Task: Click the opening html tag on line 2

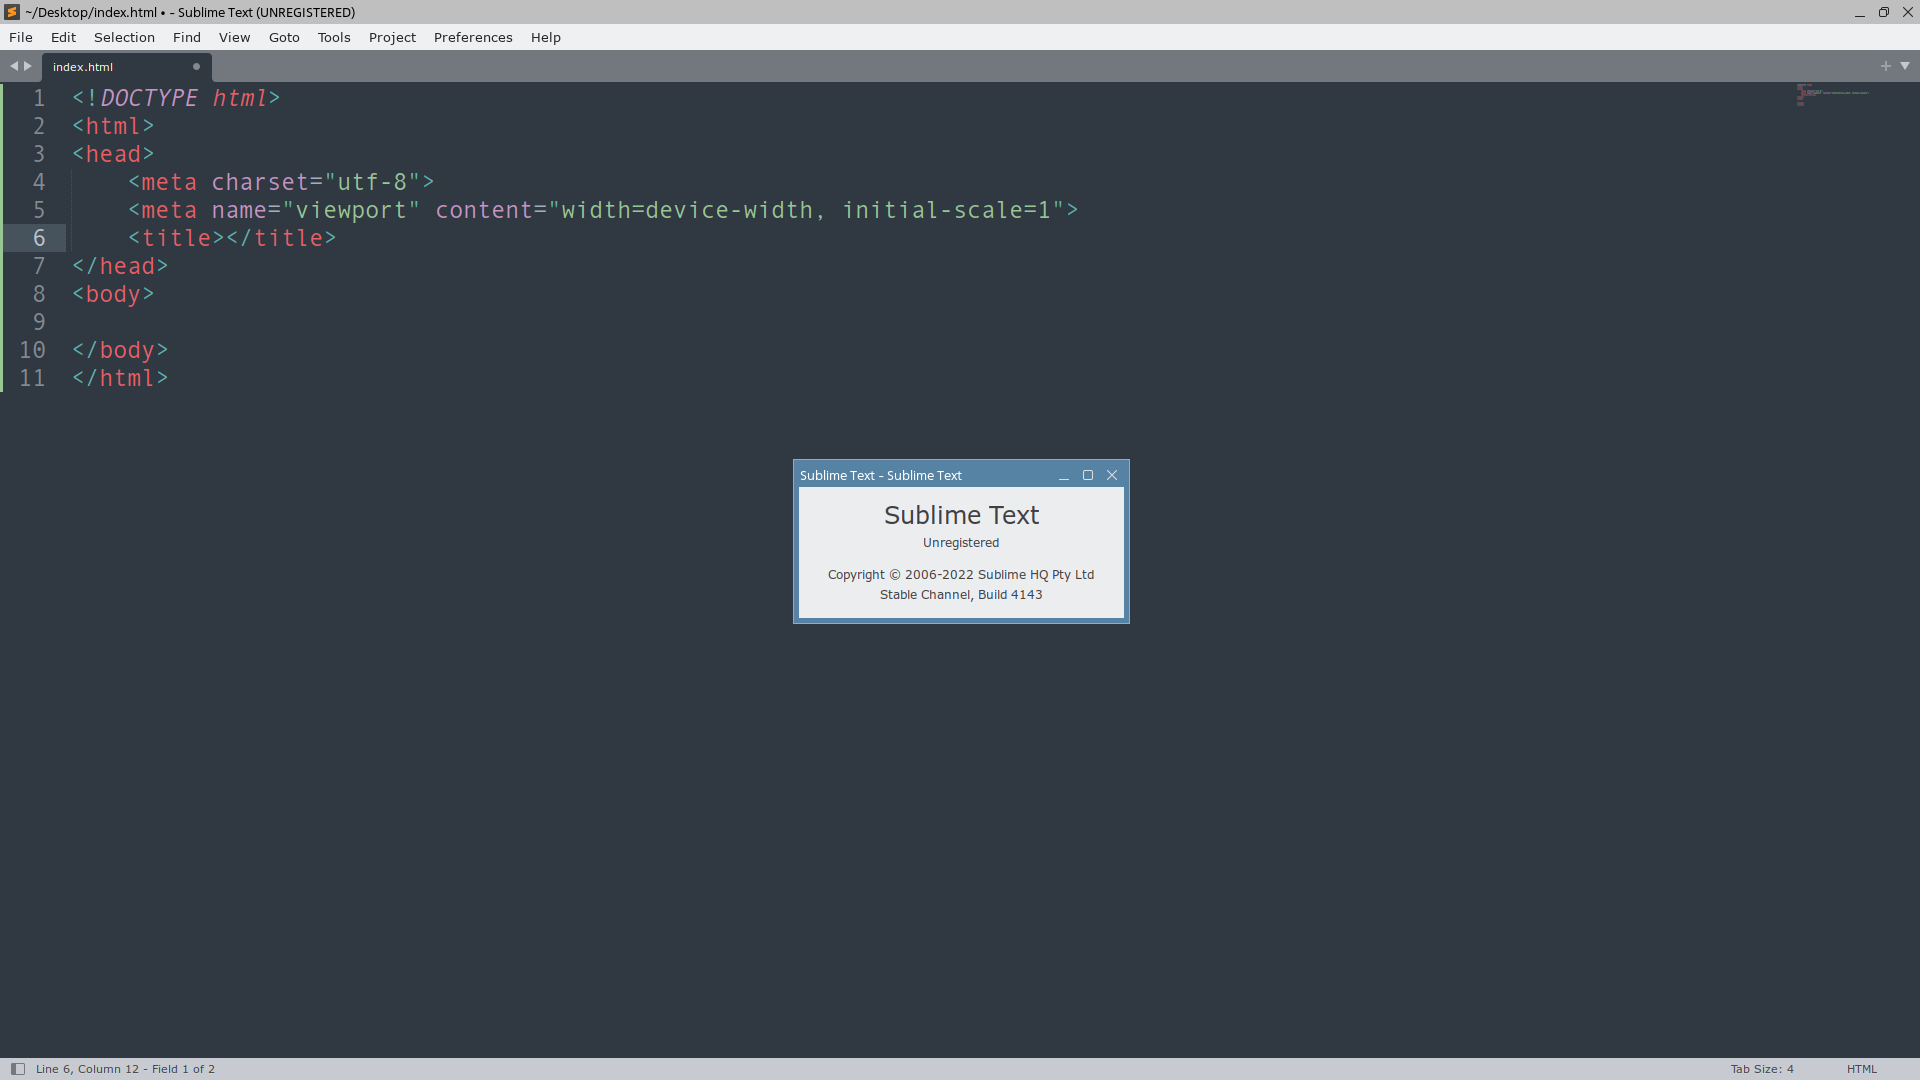Action: (113, 126)
